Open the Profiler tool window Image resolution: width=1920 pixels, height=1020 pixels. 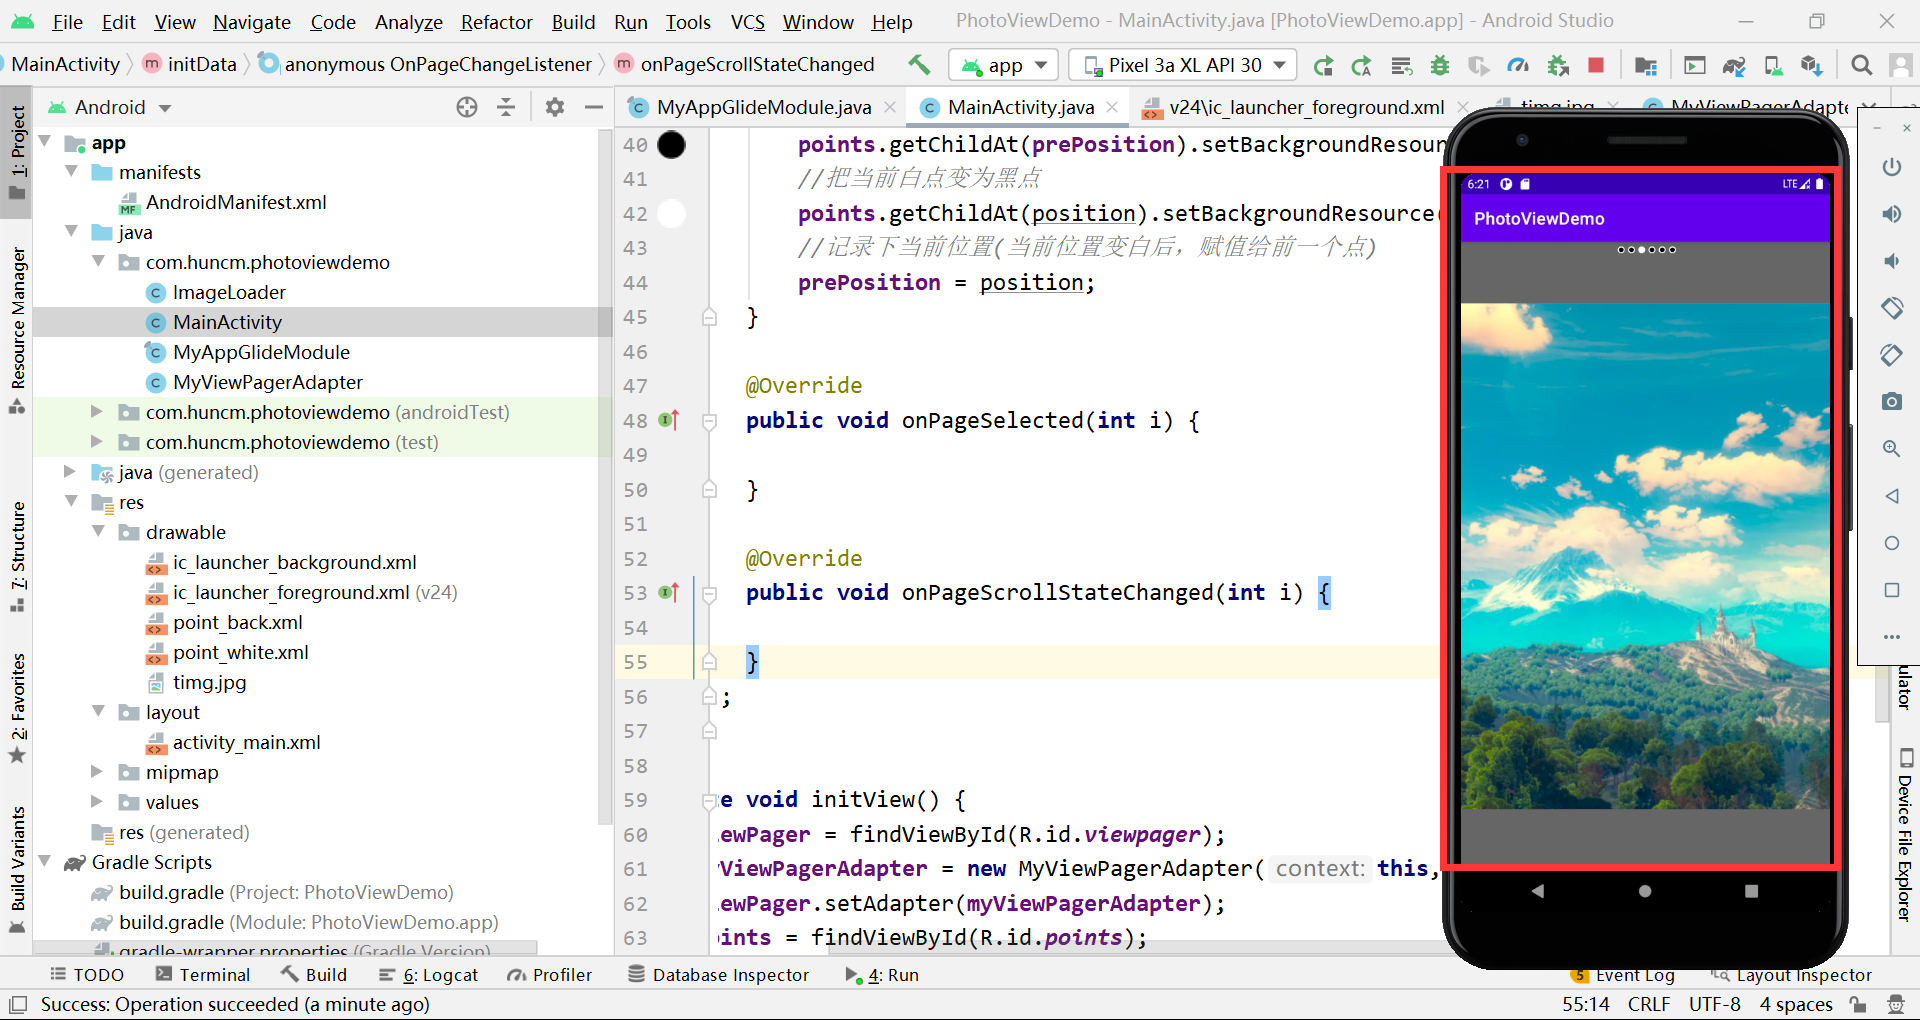click(x=550, y=975)
